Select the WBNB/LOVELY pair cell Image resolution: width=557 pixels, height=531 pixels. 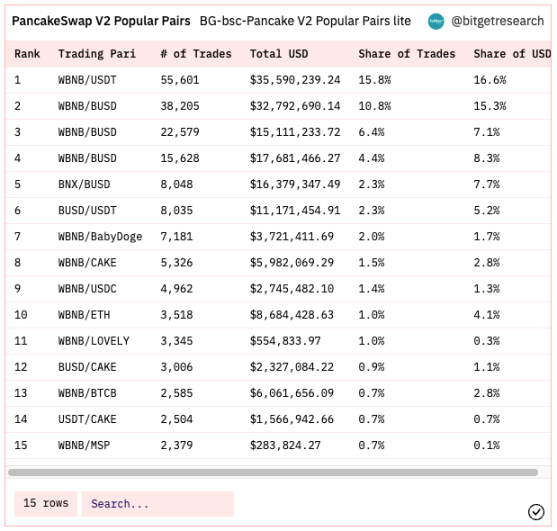(x=94, y=341)
